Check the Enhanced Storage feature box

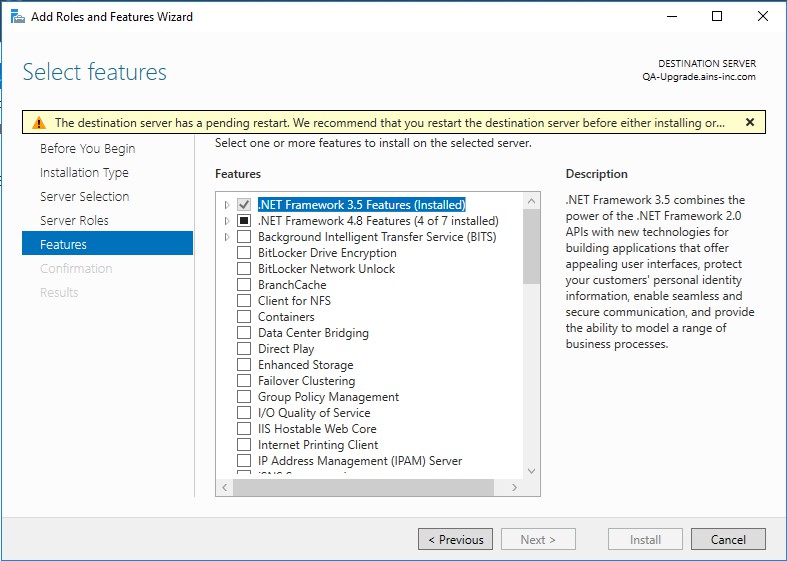pos(244,365)
